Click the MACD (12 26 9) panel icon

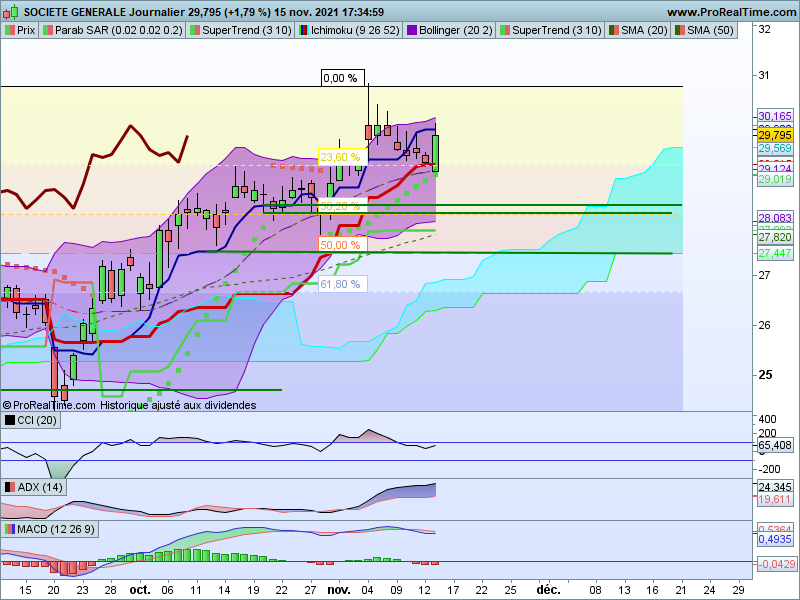pyautogui.click(x=10, y=529)
